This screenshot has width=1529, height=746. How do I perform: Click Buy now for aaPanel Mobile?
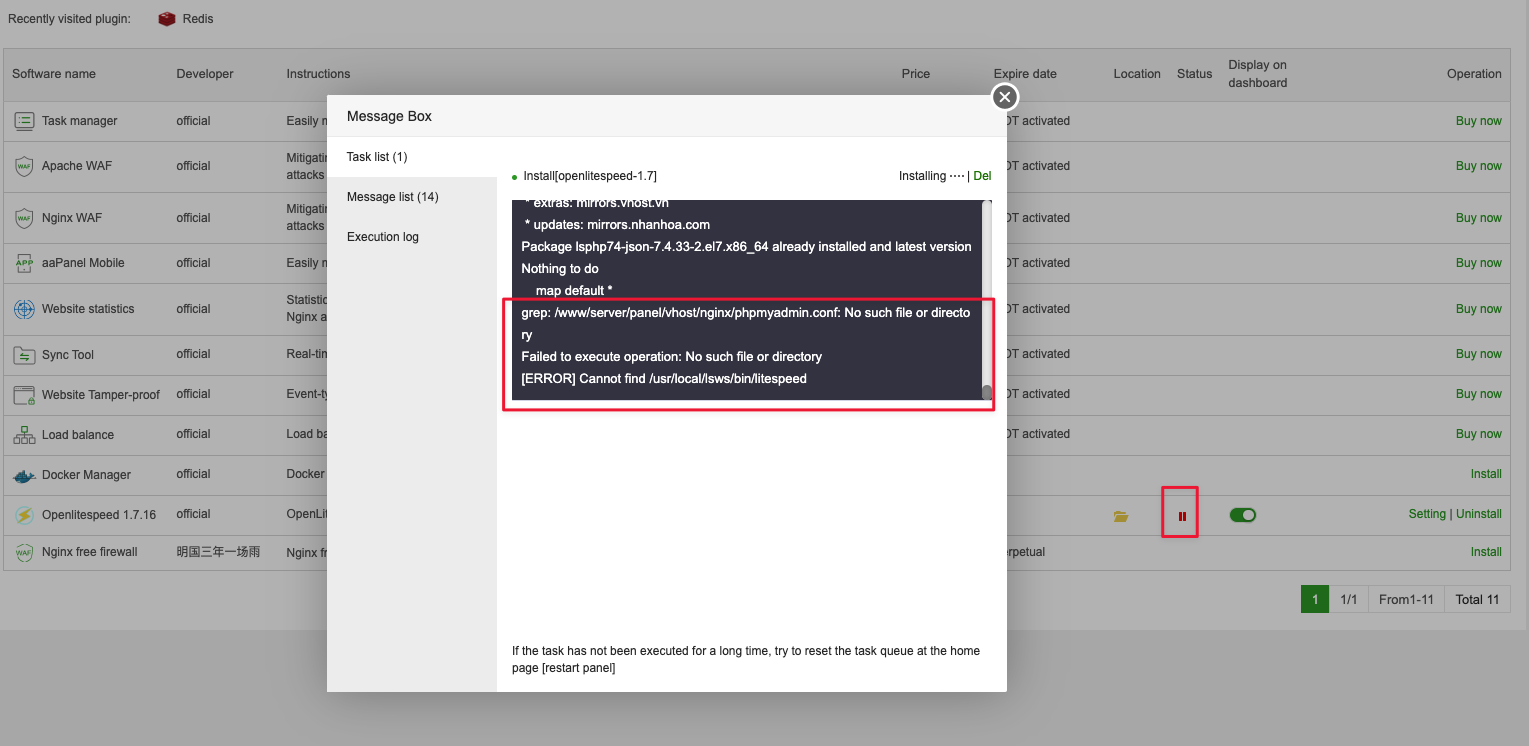click(x=1479, y=263)
